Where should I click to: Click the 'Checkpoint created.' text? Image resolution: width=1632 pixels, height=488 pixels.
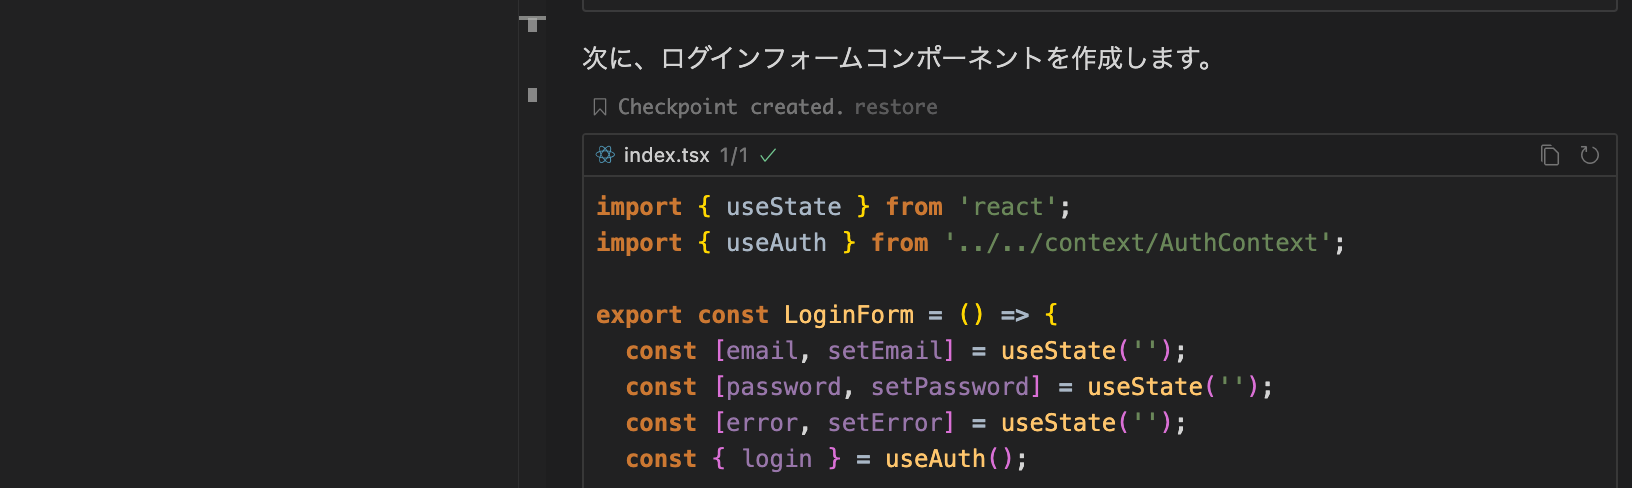(x=730, y=107)
